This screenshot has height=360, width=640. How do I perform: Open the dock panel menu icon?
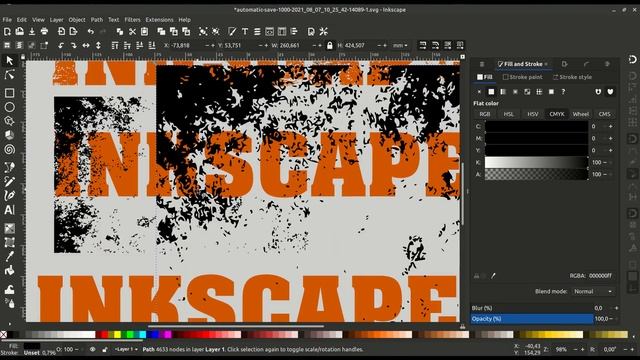[482, 64]
